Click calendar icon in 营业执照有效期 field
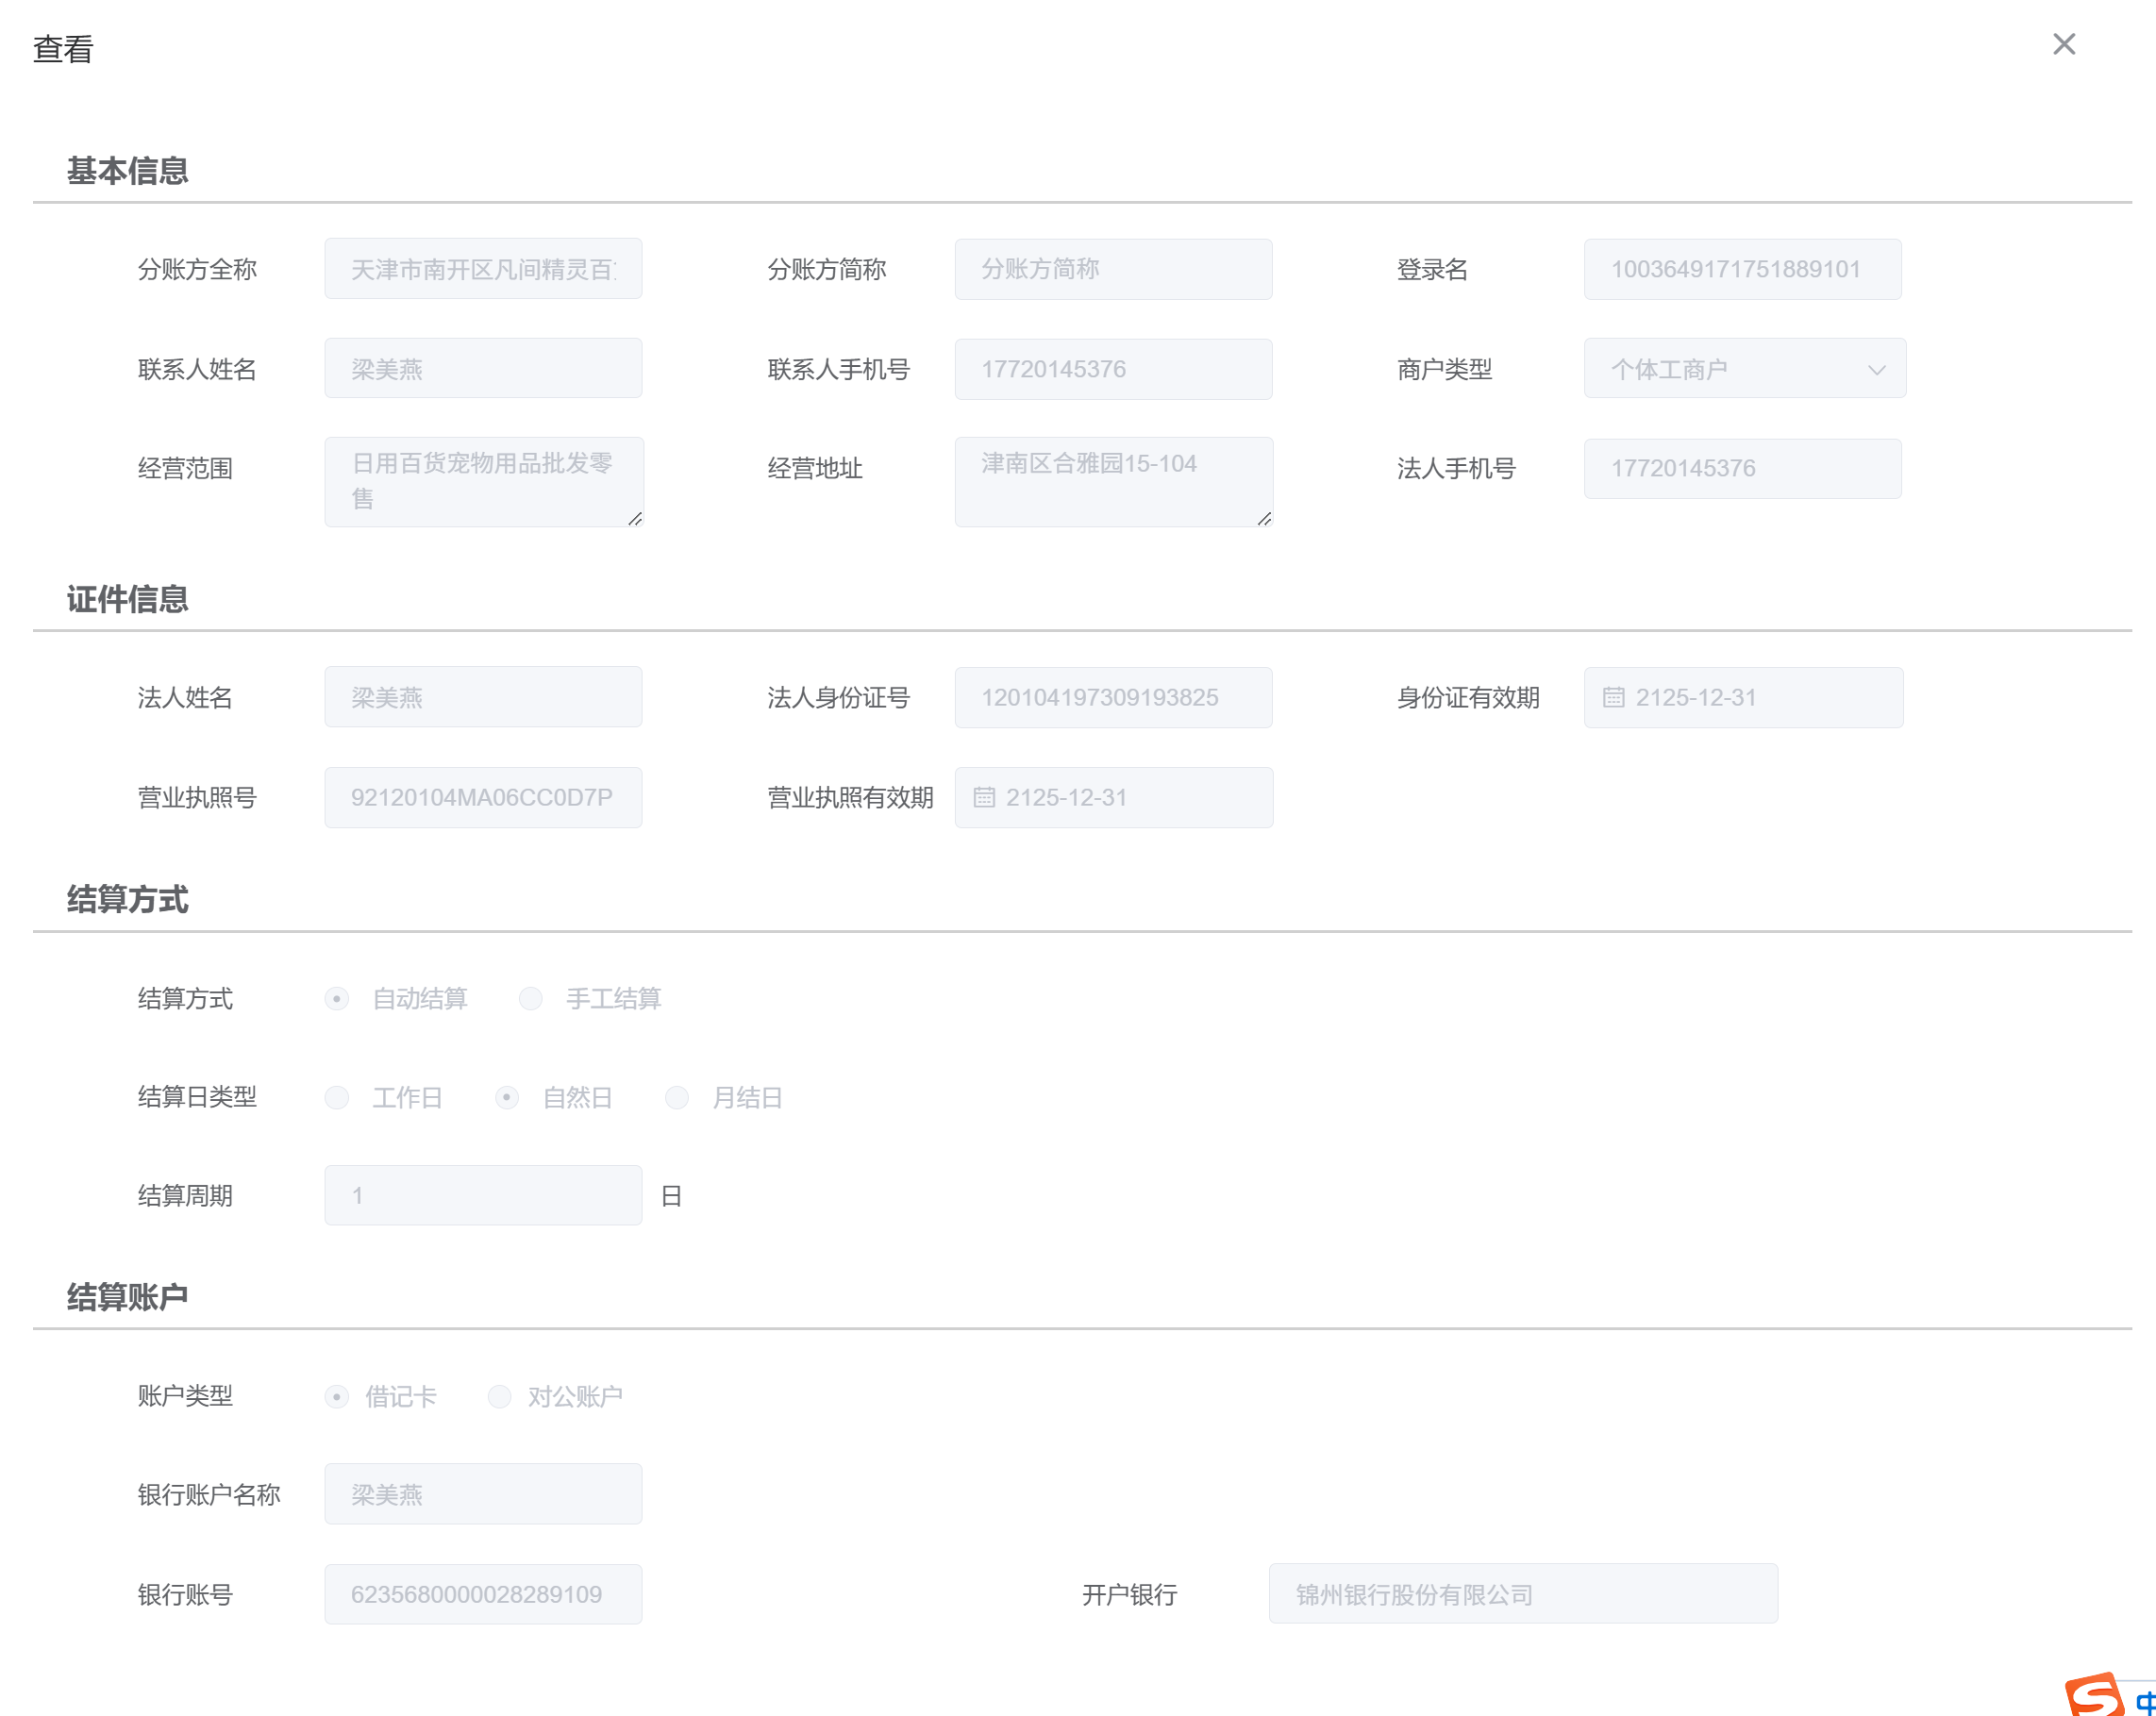This screenshot has height=1716, width=2156. pos(983,797)
